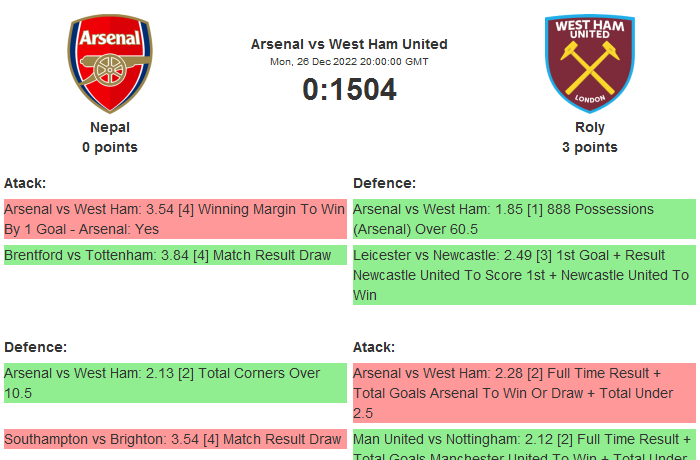Select Brentford vs Tottenham Match Result Draw

[x=174, y=255]
